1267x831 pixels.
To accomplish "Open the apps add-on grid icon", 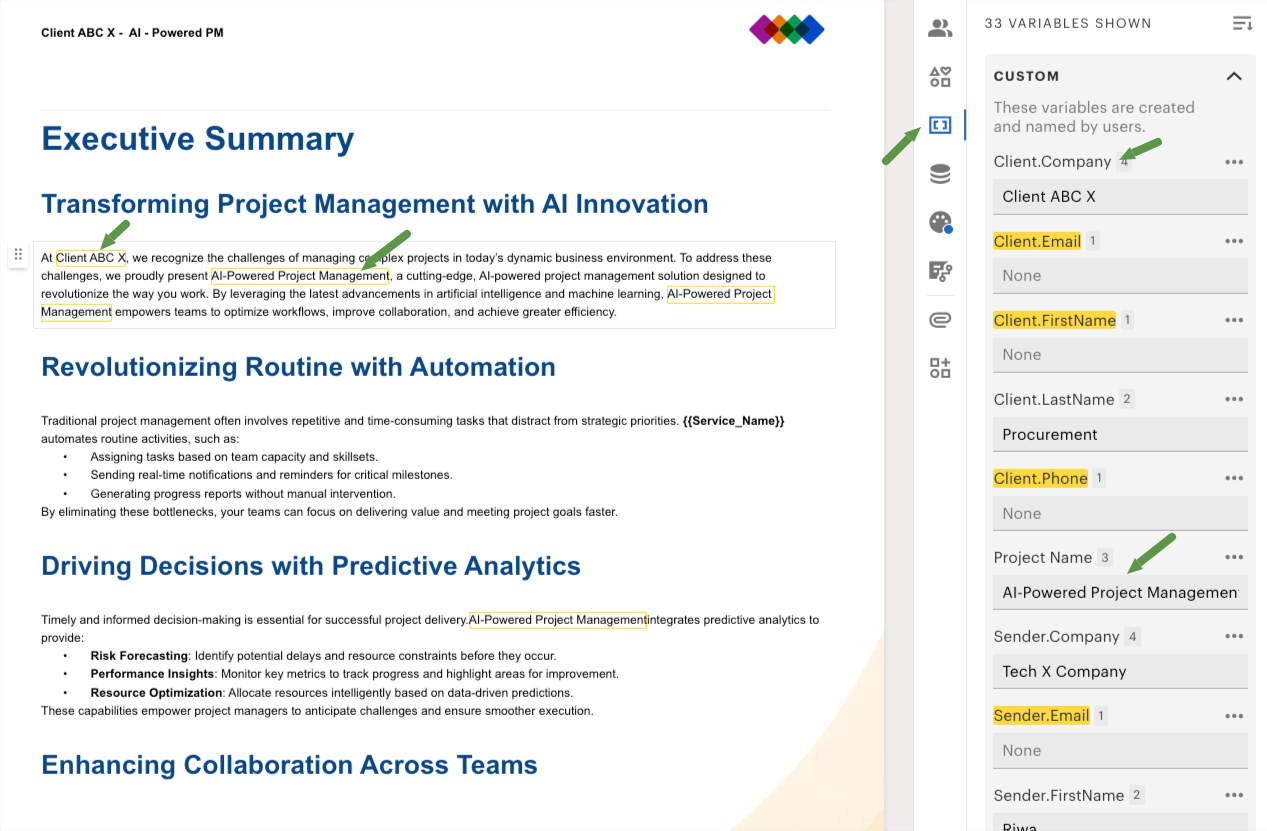I will [940, 368].
